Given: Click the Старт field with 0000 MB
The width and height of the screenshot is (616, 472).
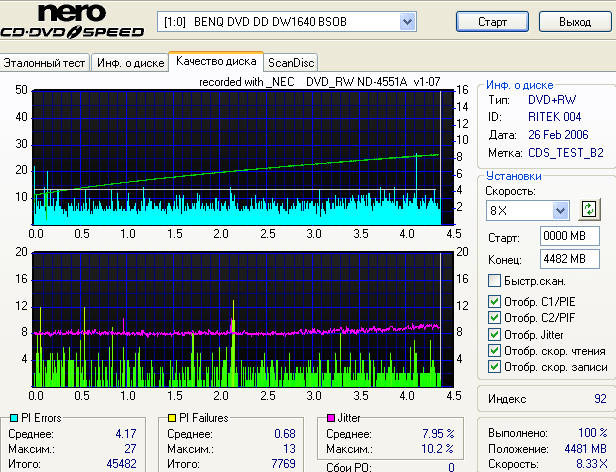Looking at the screenshot, I should [x=570, y=236].
